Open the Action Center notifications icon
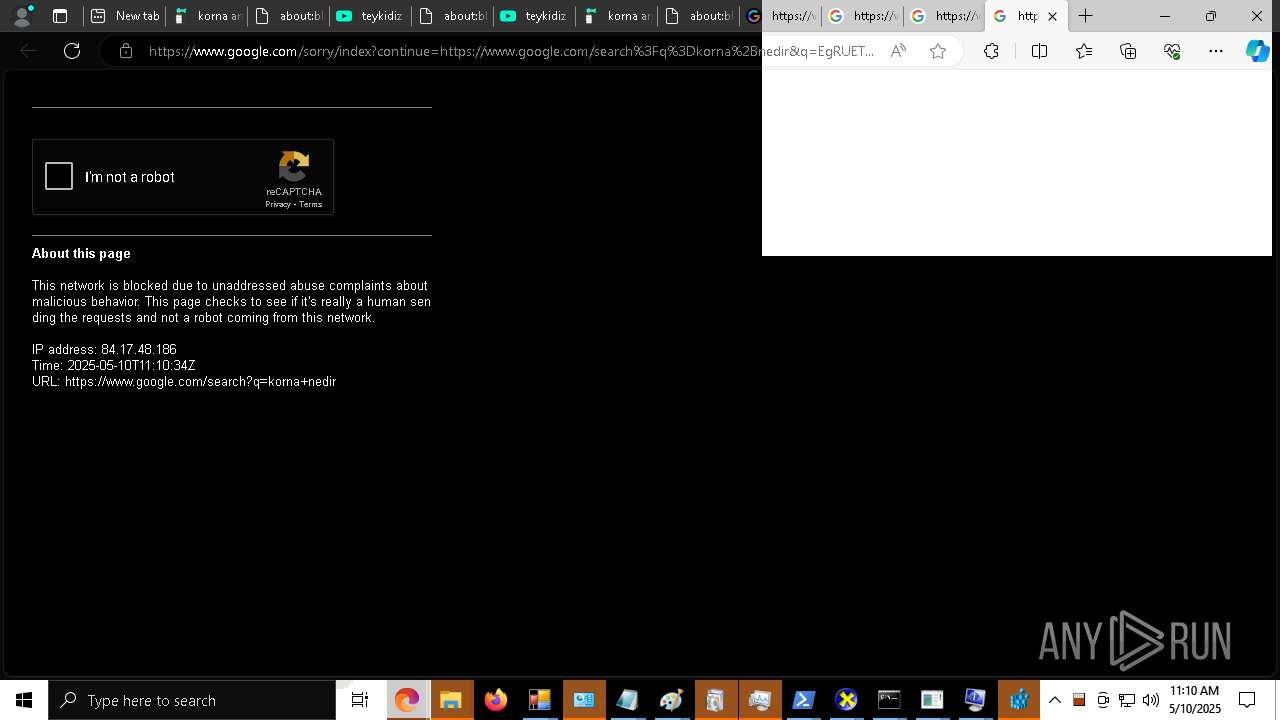The image size is (1280, 720). point(1247,700)
